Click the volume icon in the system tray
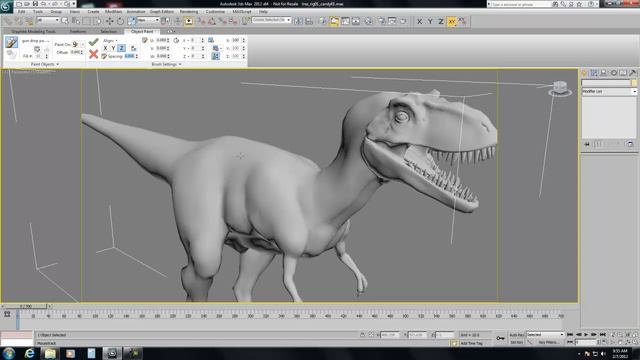The height and width of the screenshot is (360, 640). pos(603,353)
